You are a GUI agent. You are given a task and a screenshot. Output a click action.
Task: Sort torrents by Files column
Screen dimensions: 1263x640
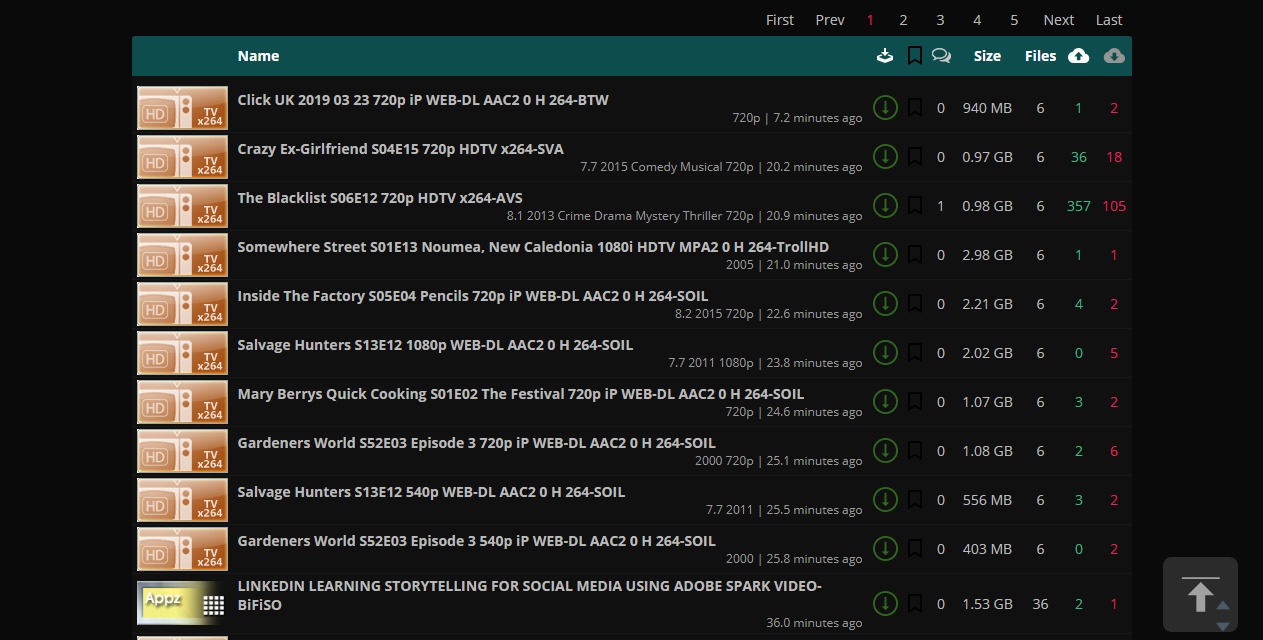[1040, 56]
